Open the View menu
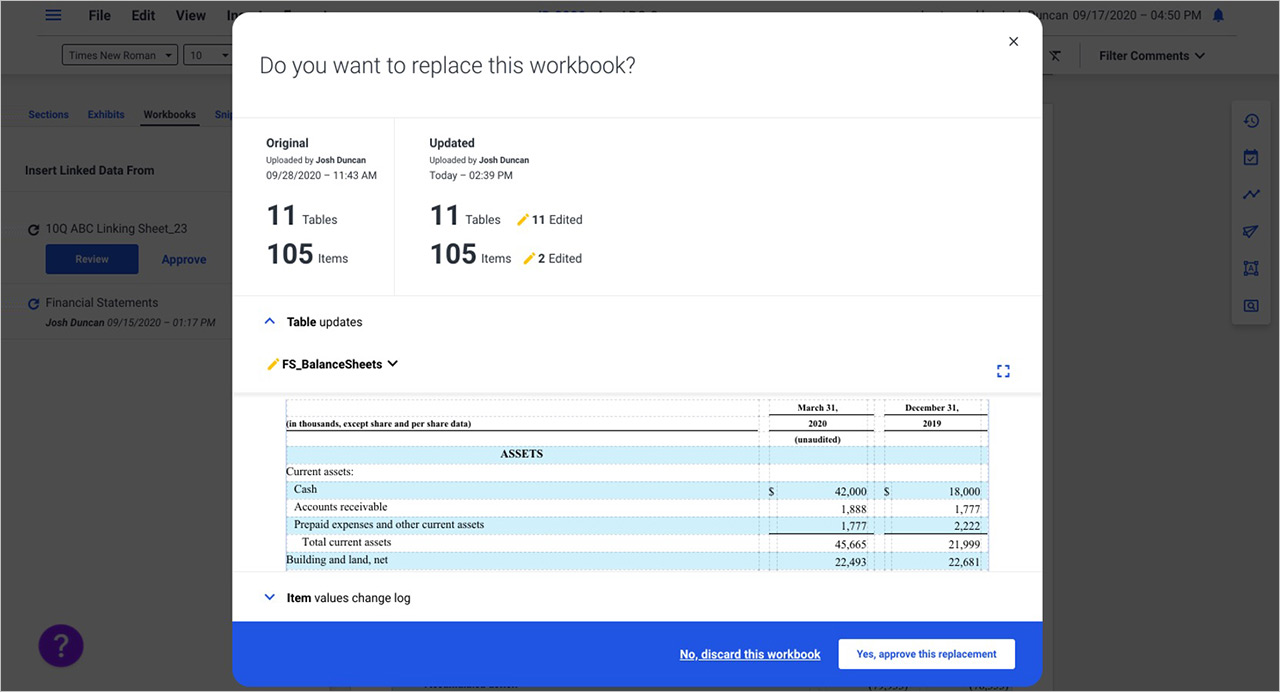This screenshot has width=1280, height=692. (x=190, y=16)
